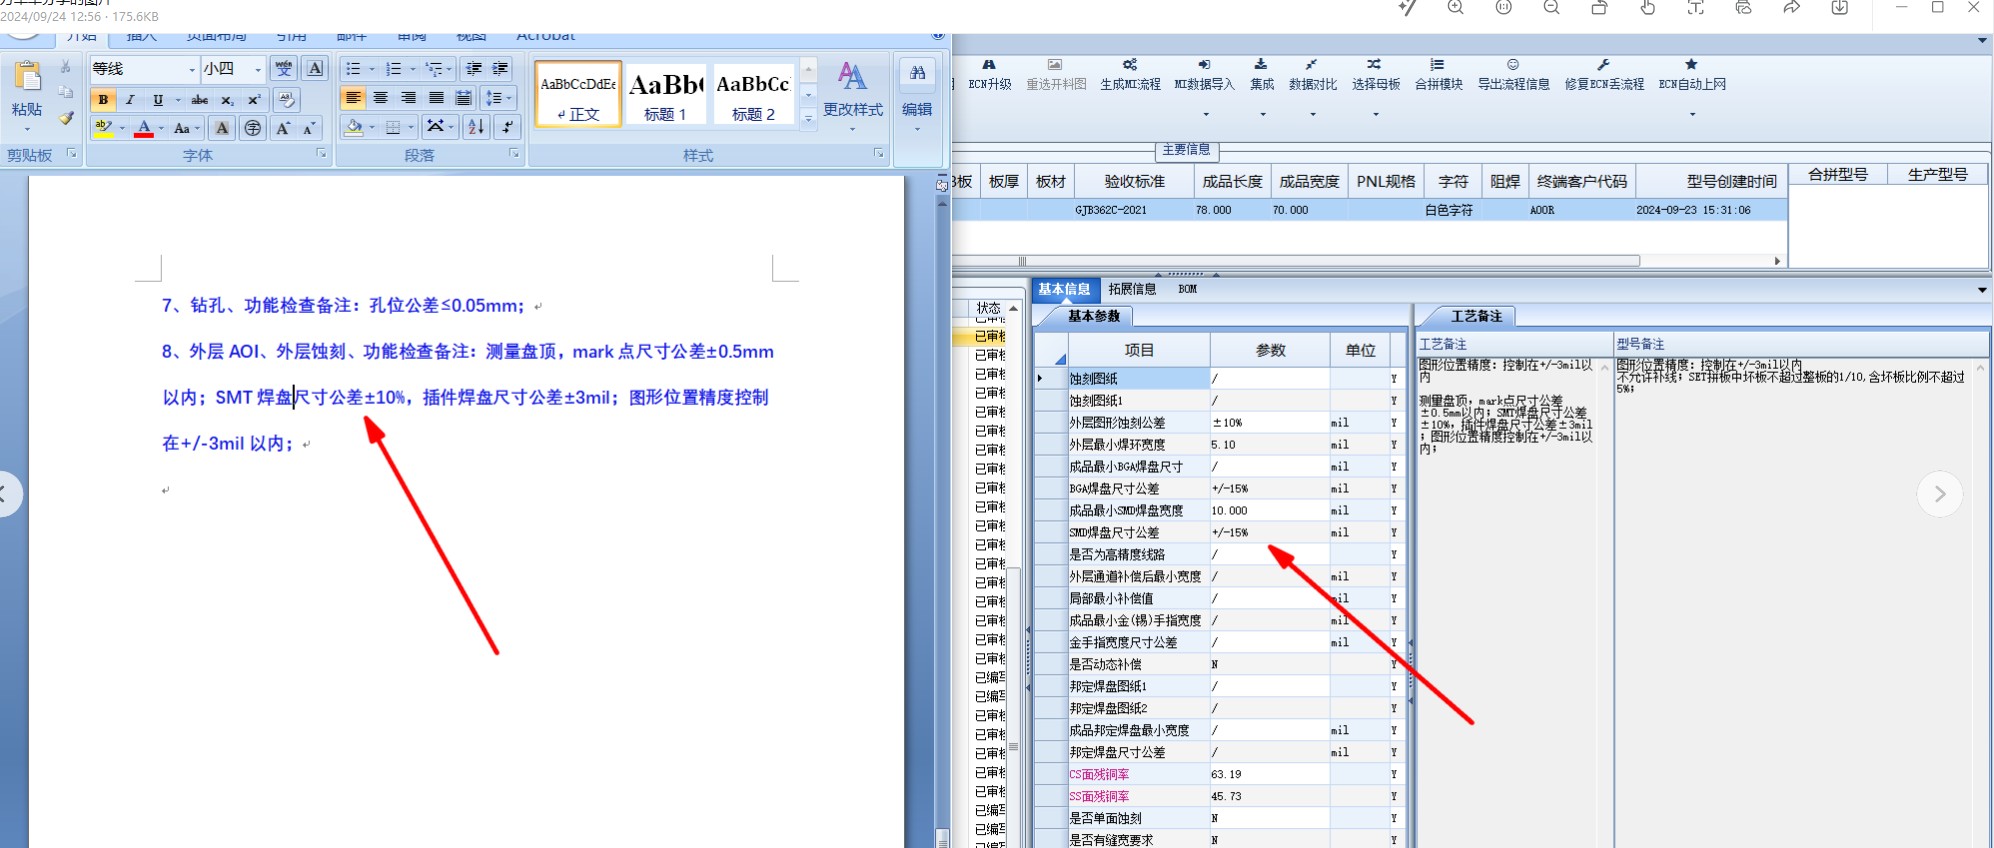The image size is (1994, 848).
Task: Go to next image with right chevron
Action: (1940, 494)
